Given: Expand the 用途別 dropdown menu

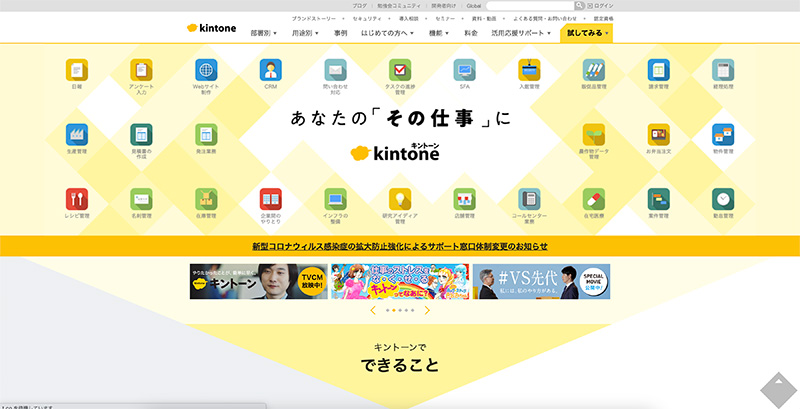Looking at the screenshot, I should (305, 33).
